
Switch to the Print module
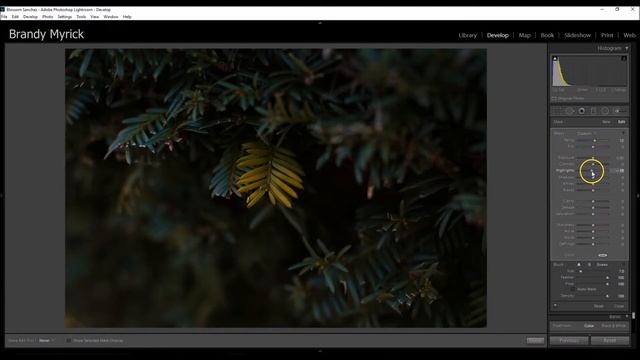pos(607,35)
